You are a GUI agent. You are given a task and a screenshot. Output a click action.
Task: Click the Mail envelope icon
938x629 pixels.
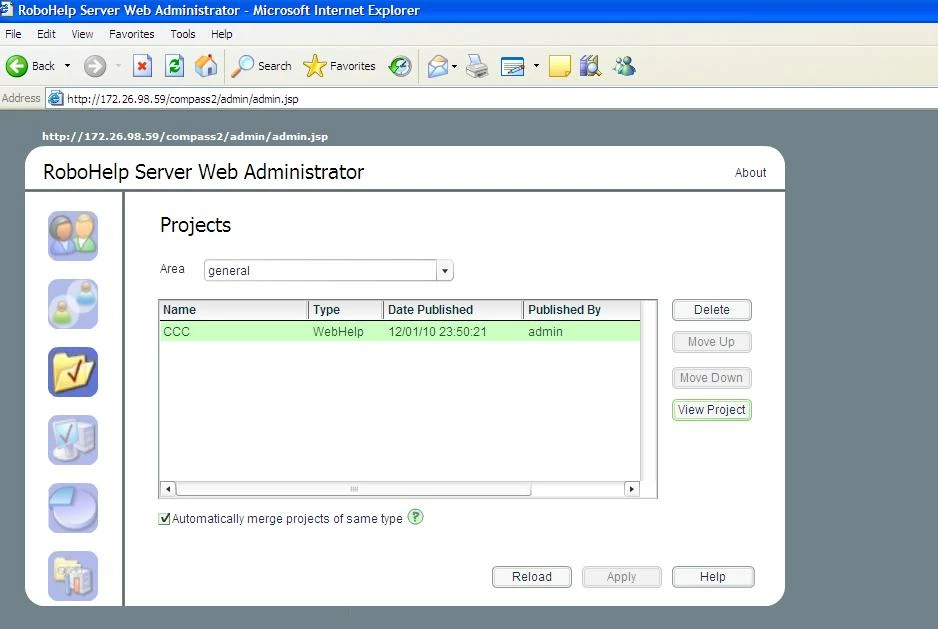tap(437, 66)
